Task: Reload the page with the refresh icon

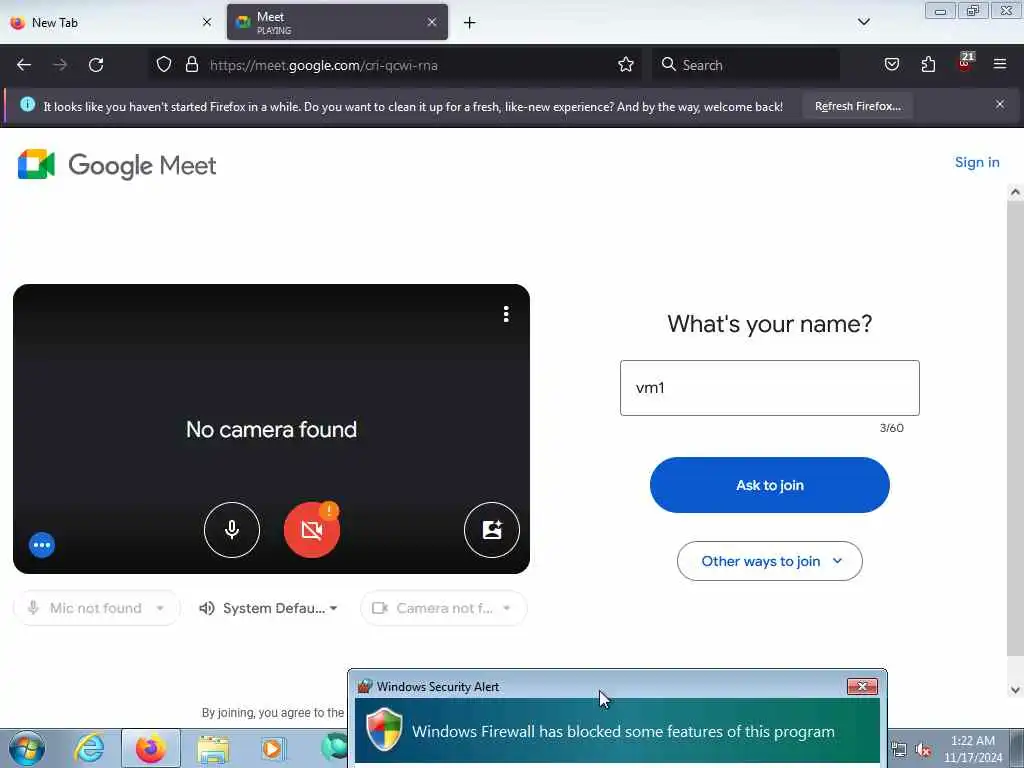Action: 96,65
